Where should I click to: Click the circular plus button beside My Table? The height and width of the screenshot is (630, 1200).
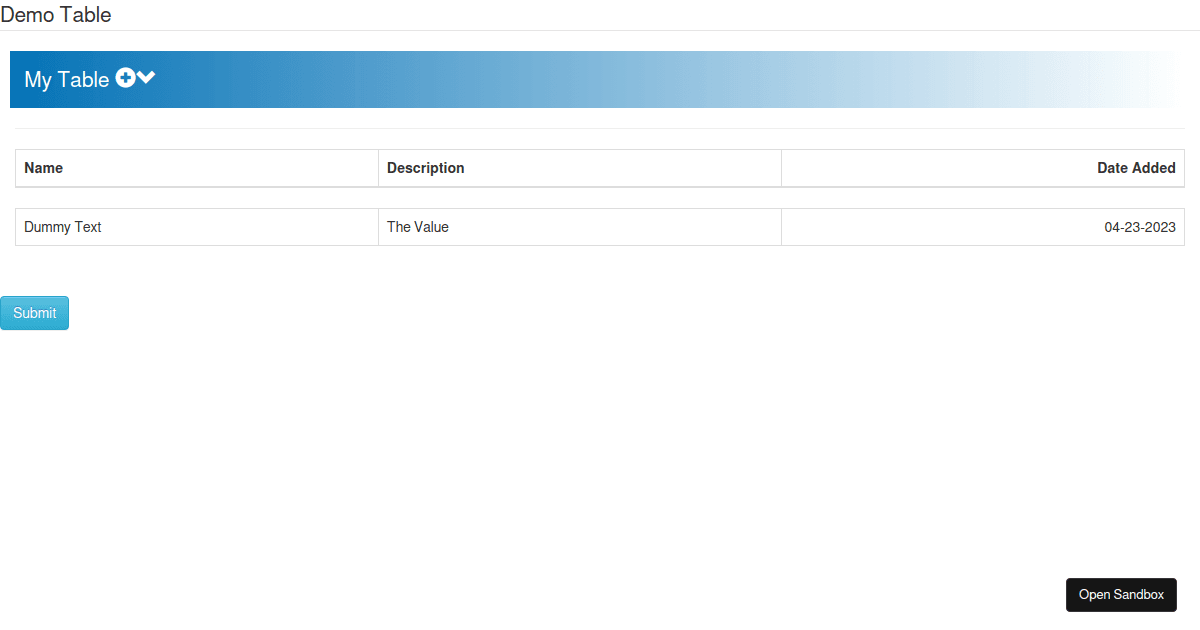click(x=124, y=77)
